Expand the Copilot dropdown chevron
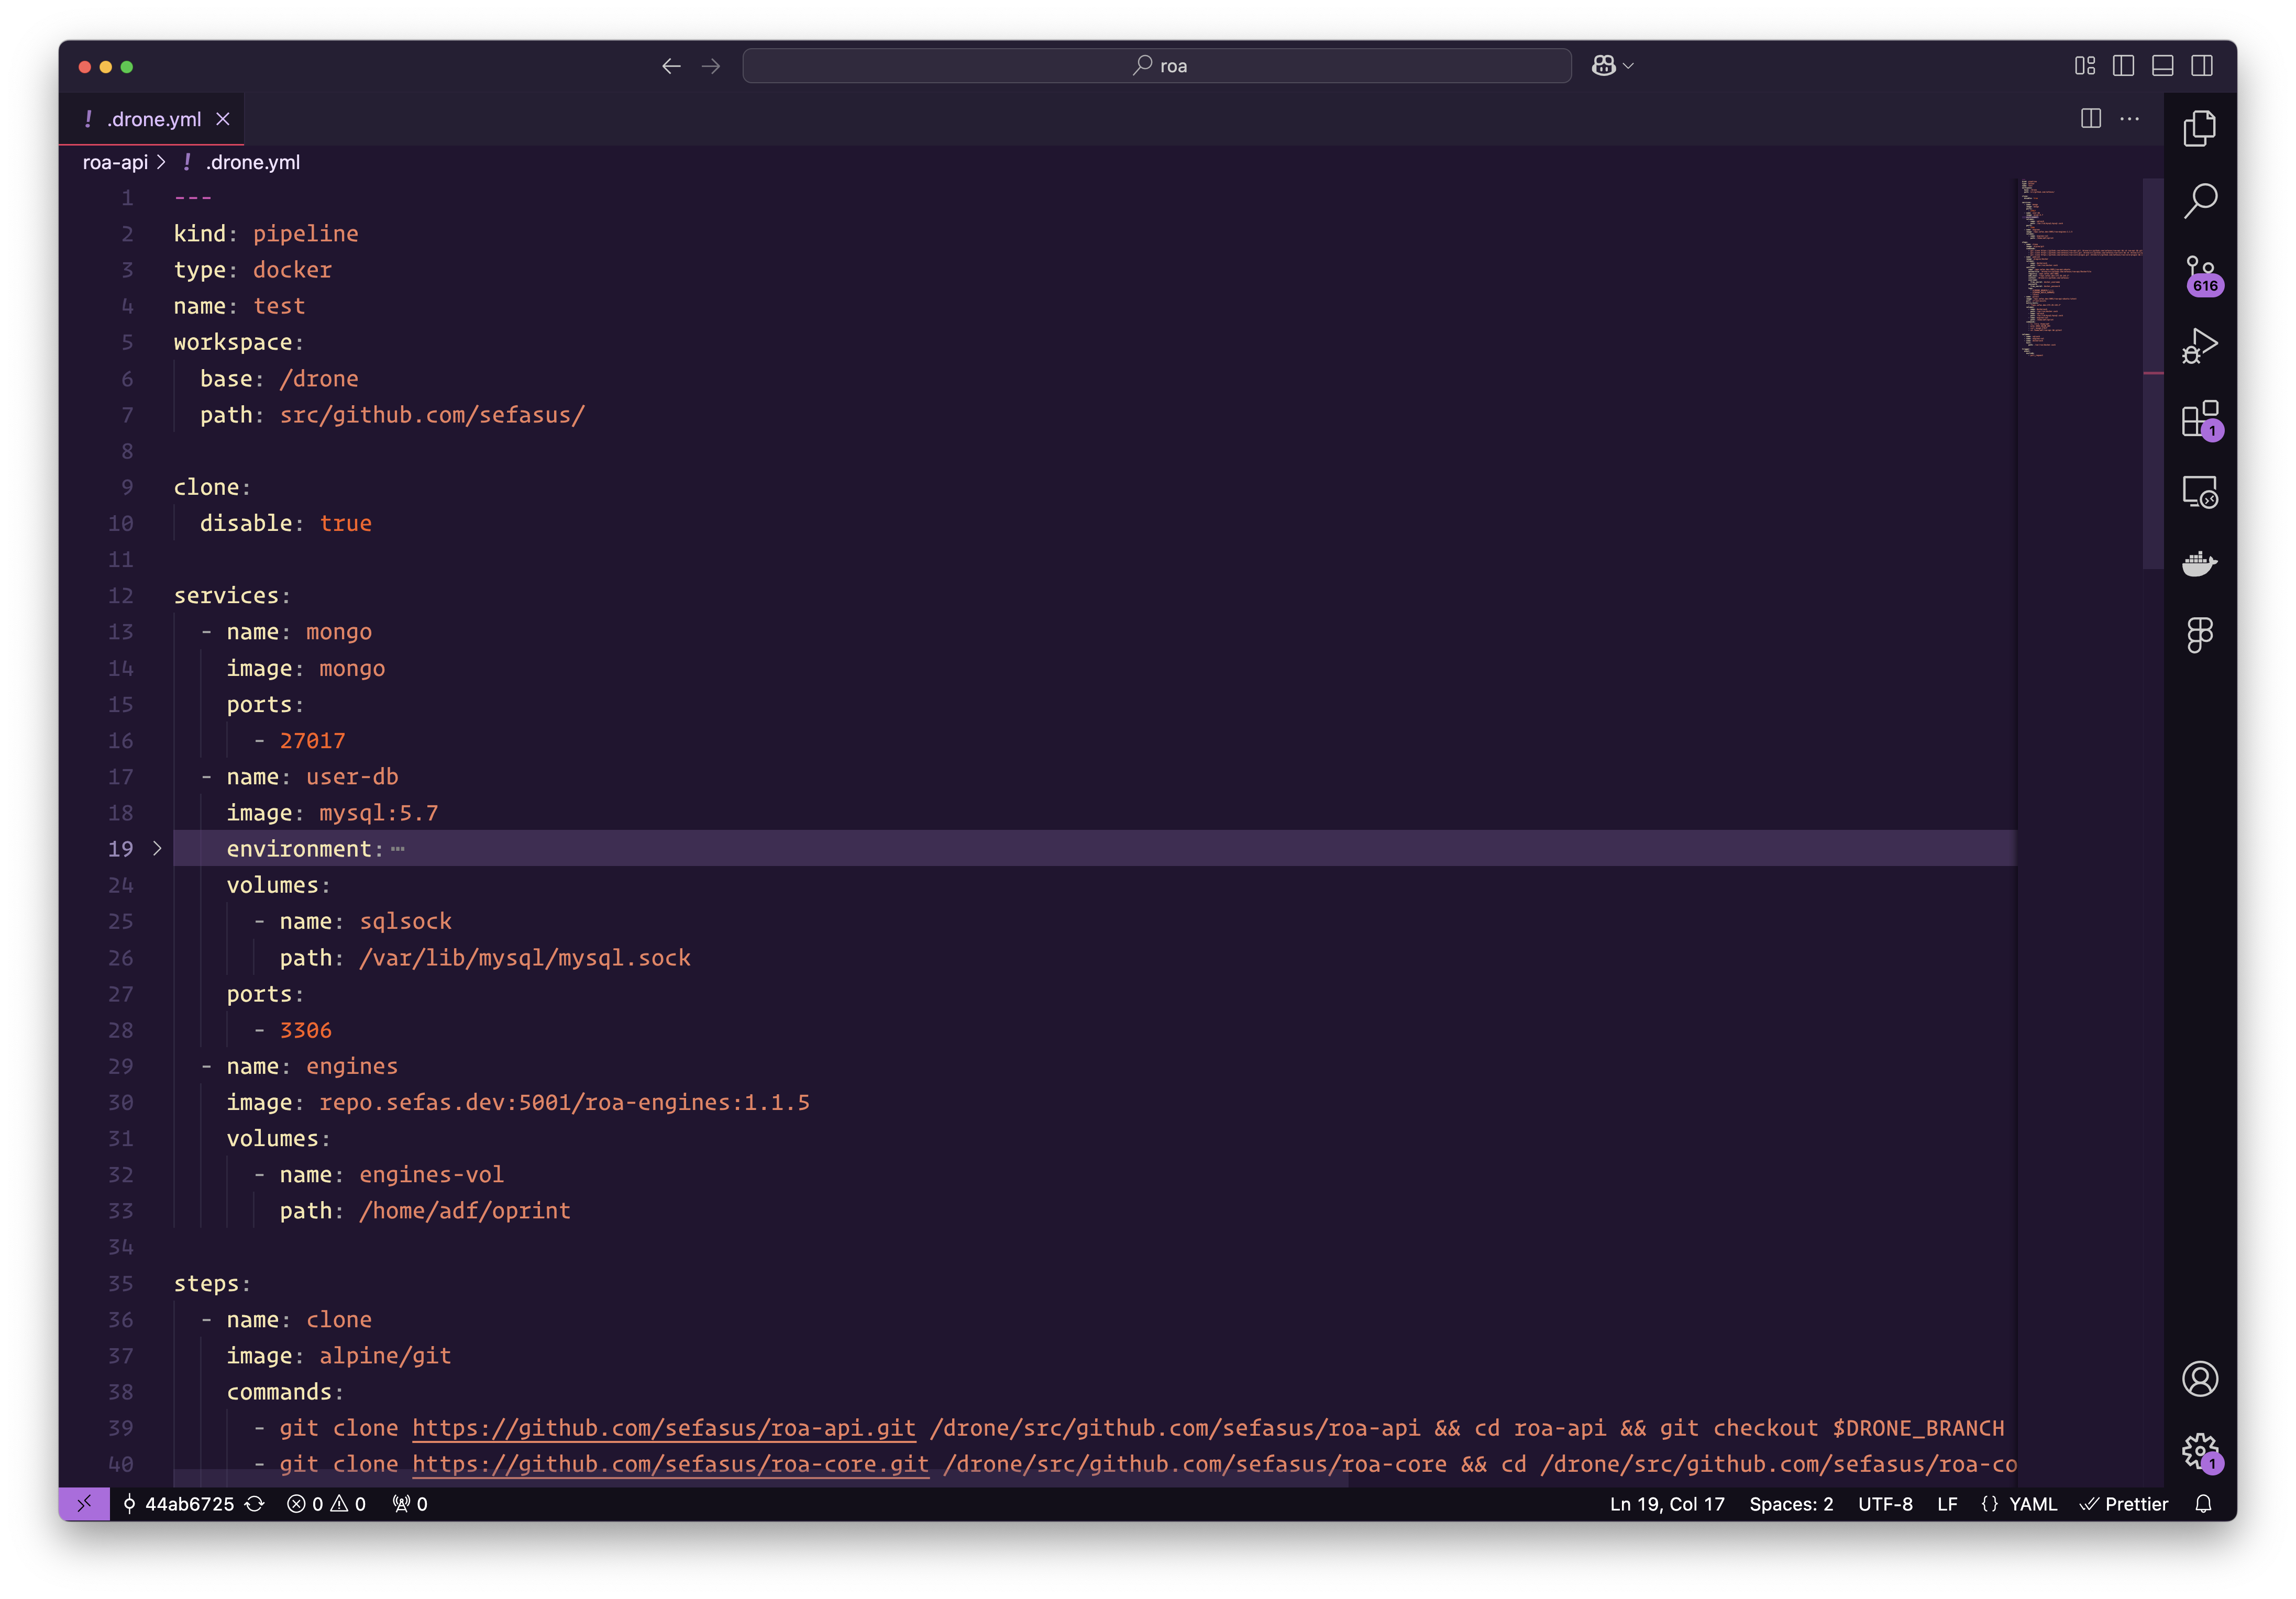 (x=1628, y=66)
